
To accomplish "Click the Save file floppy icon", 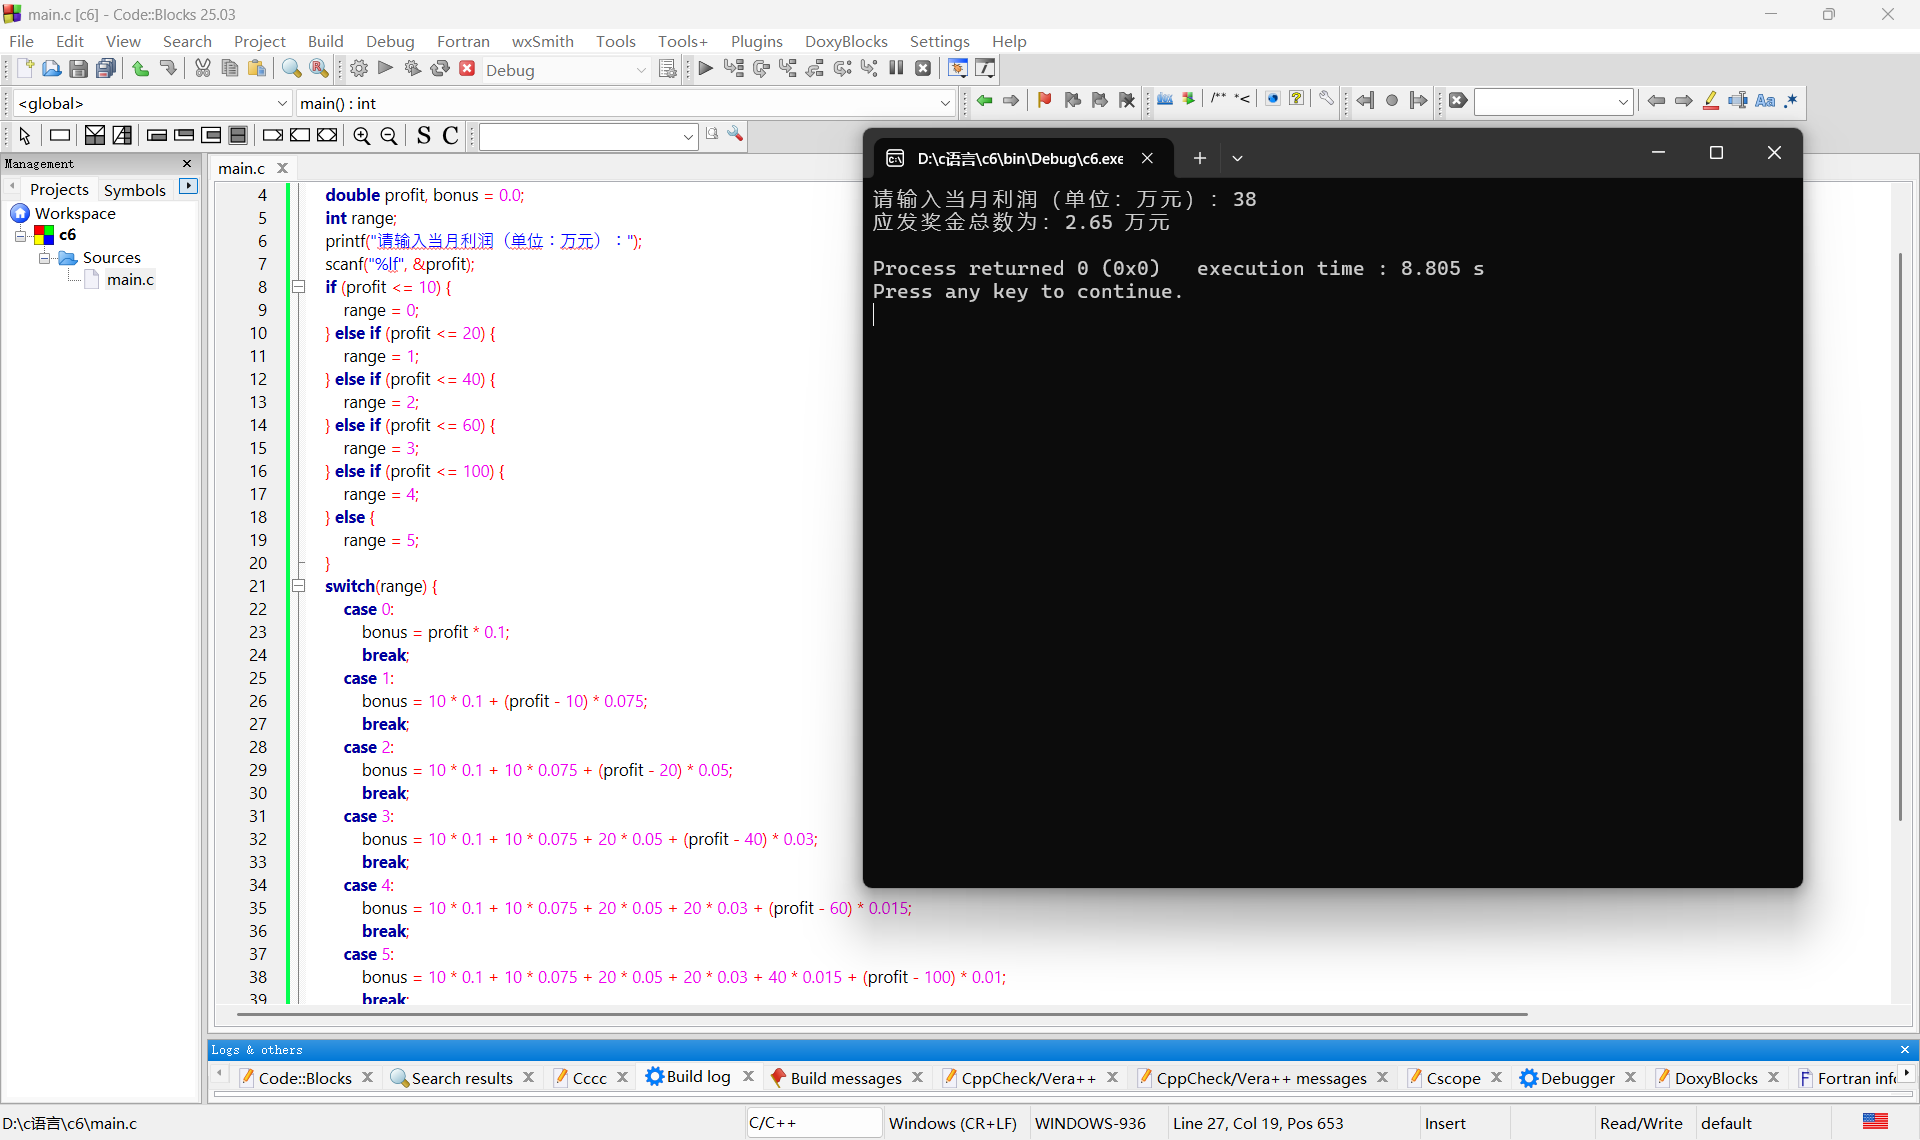I will [x=78, y=69].
